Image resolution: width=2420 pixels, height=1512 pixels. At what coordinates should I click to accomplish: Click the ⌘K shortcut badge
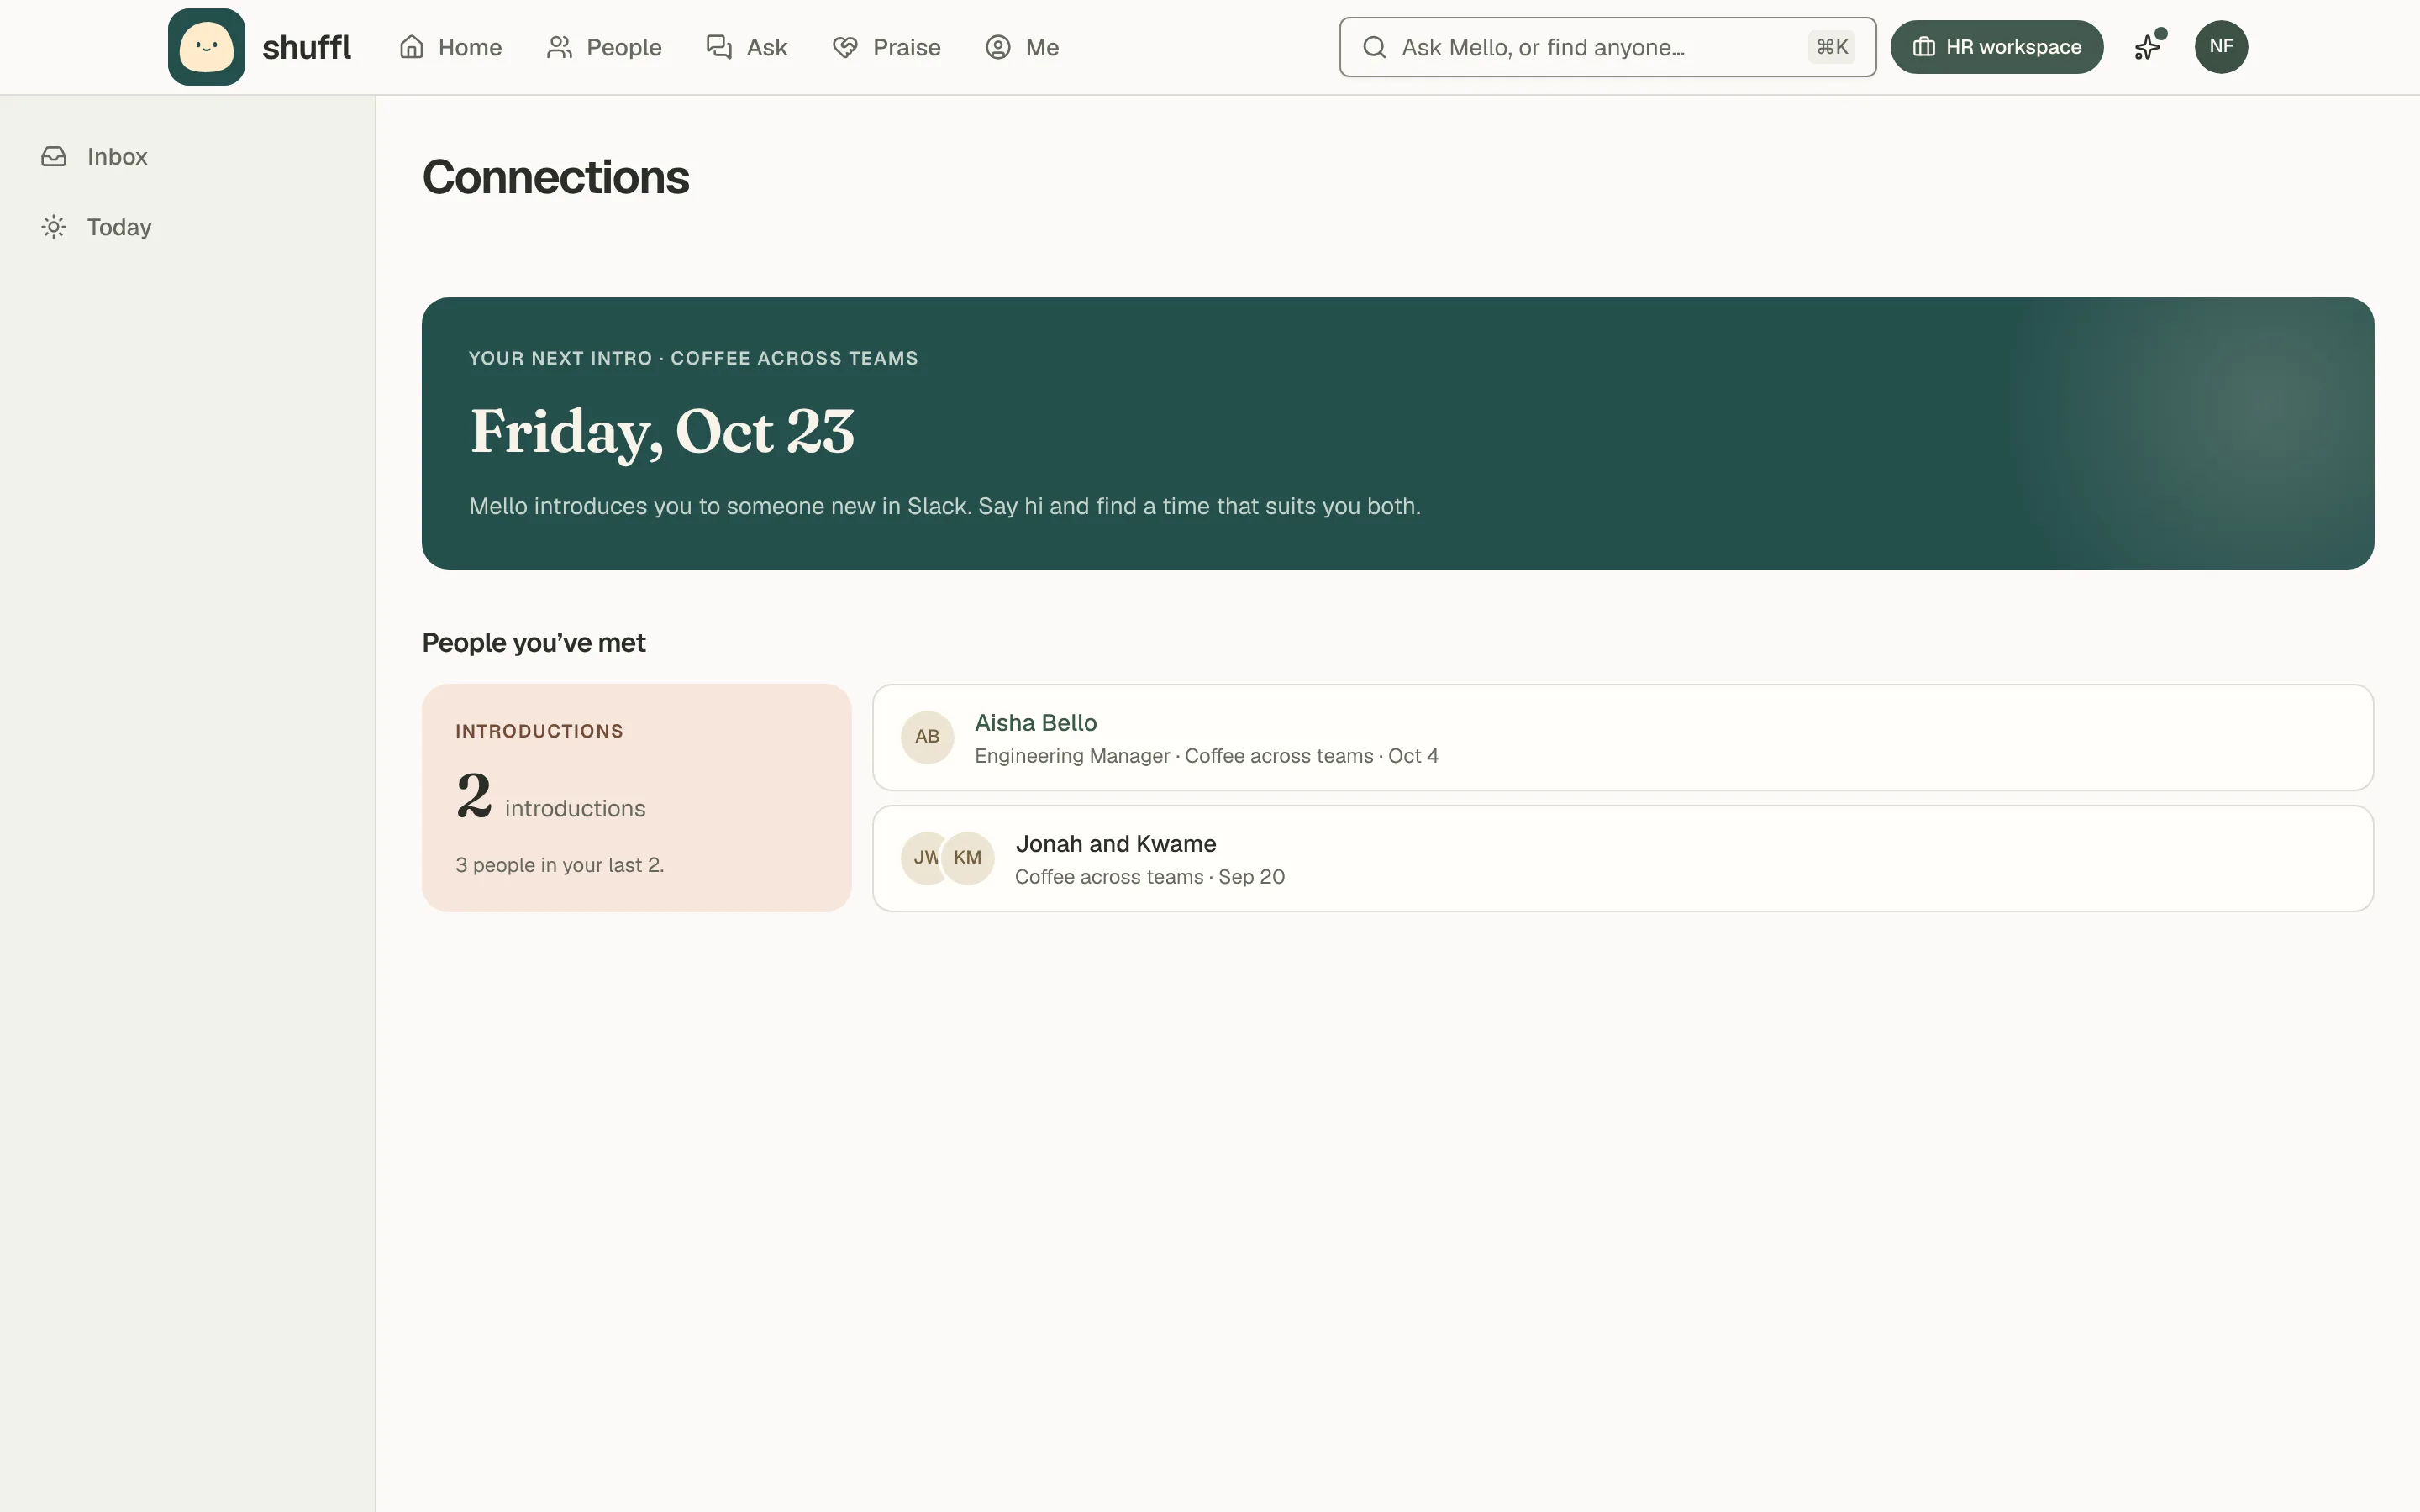click(1831, 47)
